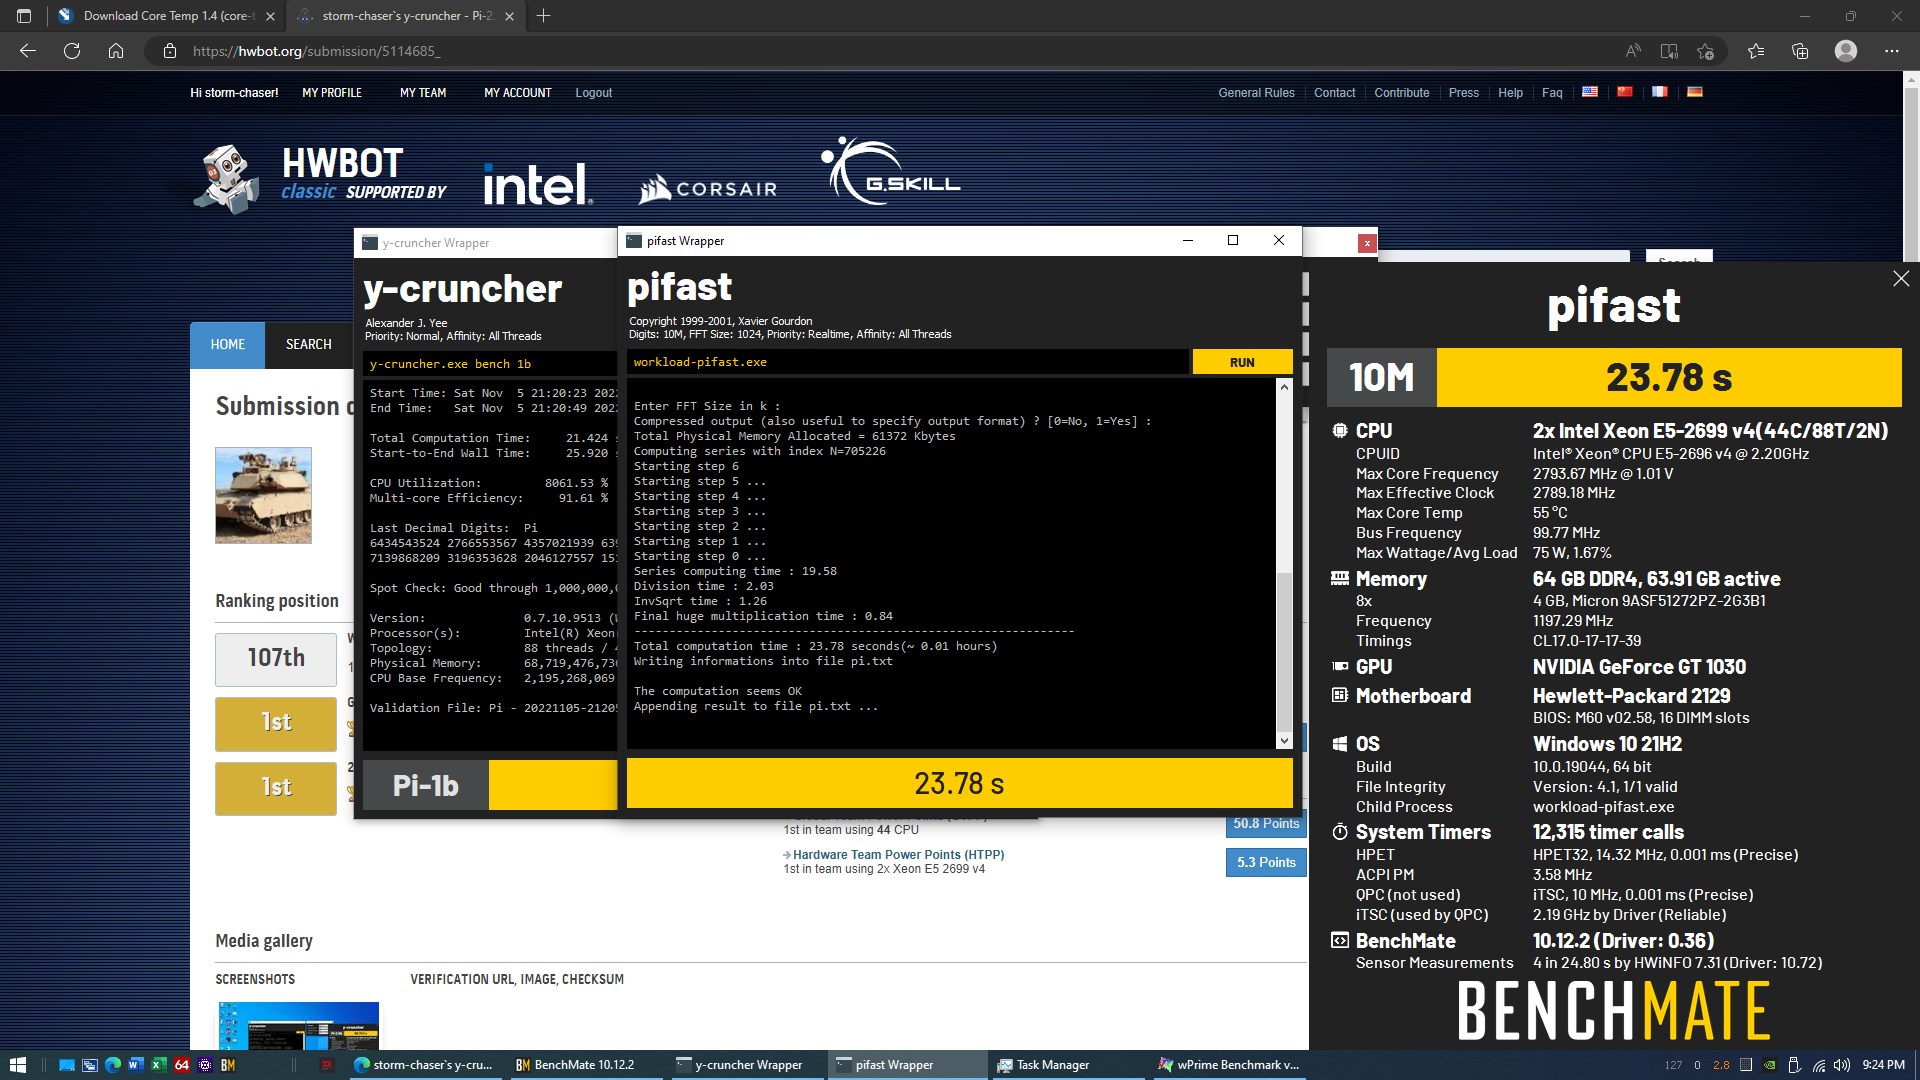Open the browser home page
The image size is (1920, 1080).
[116, 51]
